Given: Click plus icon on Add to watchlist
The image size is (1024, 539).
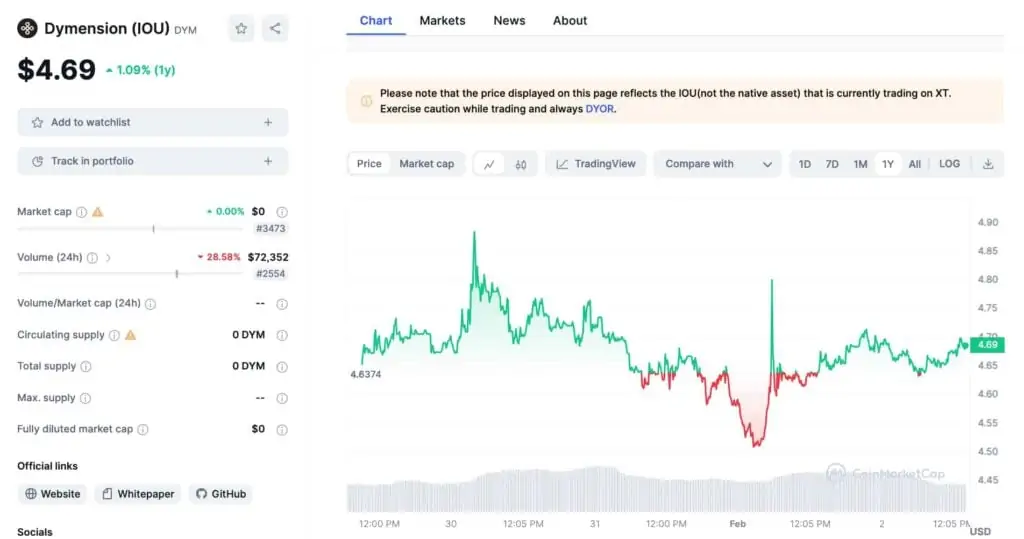Looking at the screenshot, I should (x=268, y=122).
